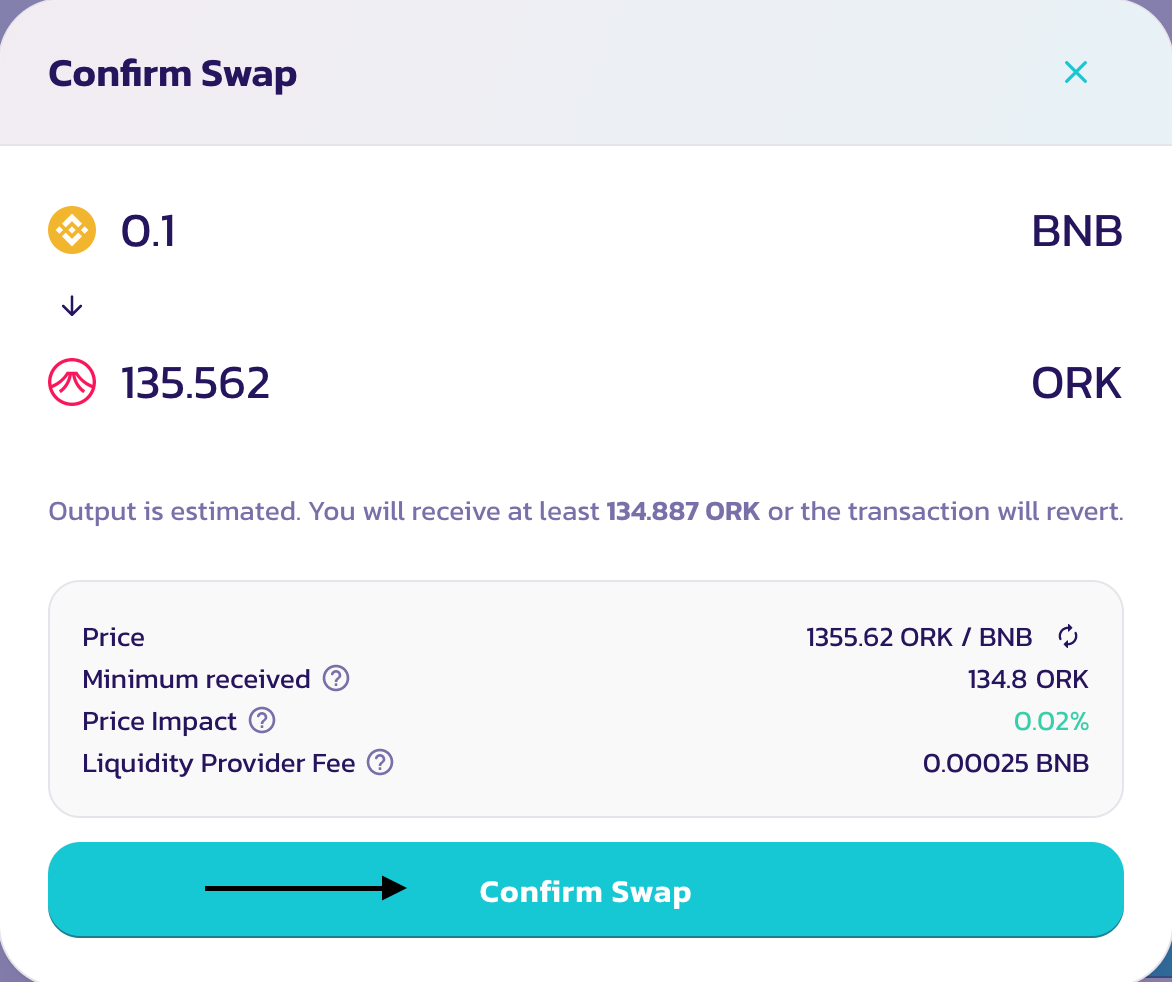Invert the price with refresh icon
This screenshot has width=1172, height=982.
(1067, 636)
